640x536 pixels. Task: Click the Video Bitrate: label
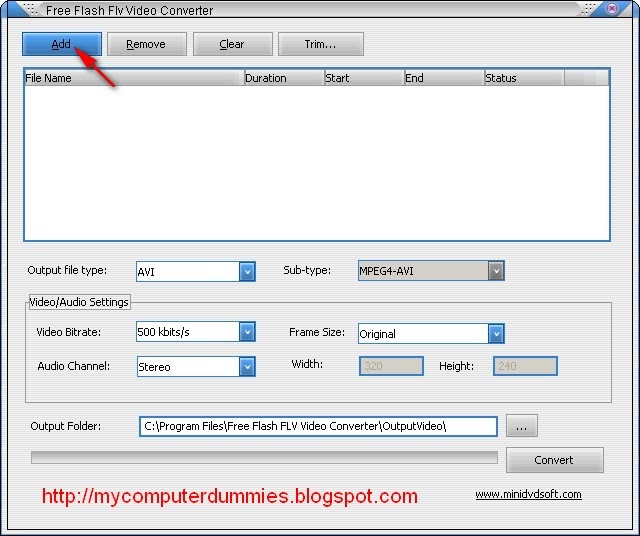pos(69,332)
